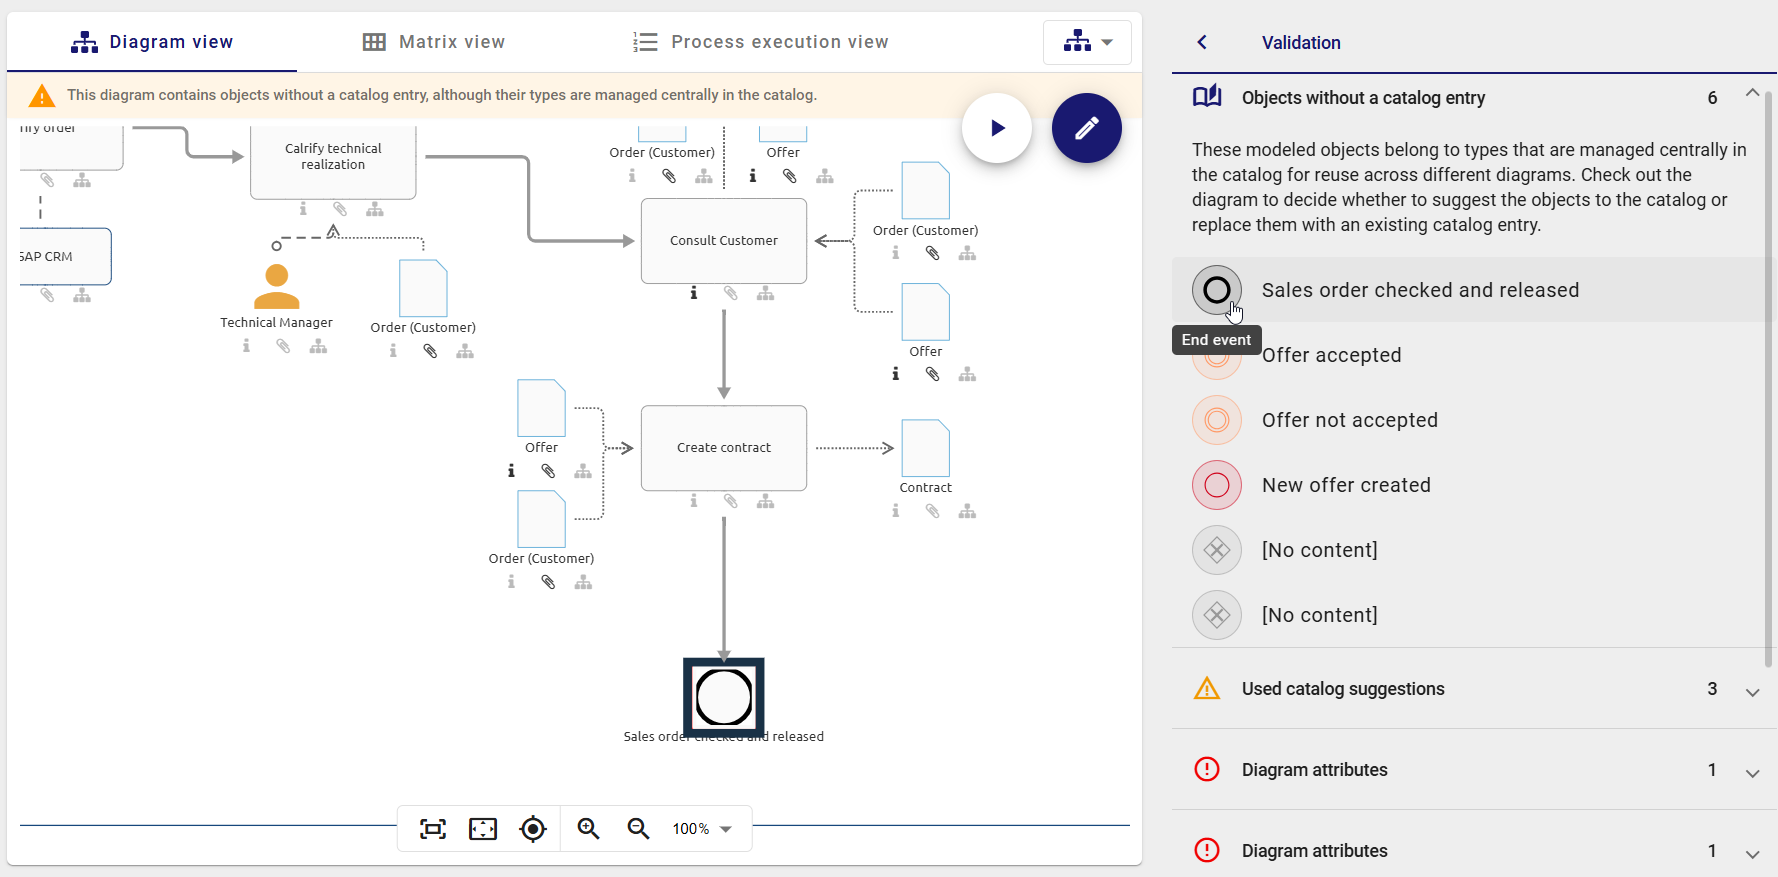Switch to the Matrix view tab
This screenshot has width=1778, height=877.
433,42
